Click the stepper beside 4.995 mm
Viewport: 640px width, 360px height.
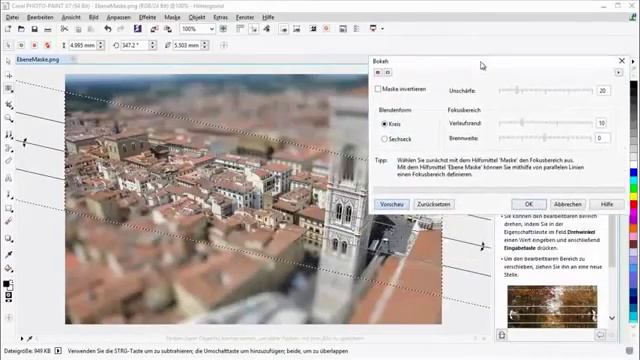[101, 45]
